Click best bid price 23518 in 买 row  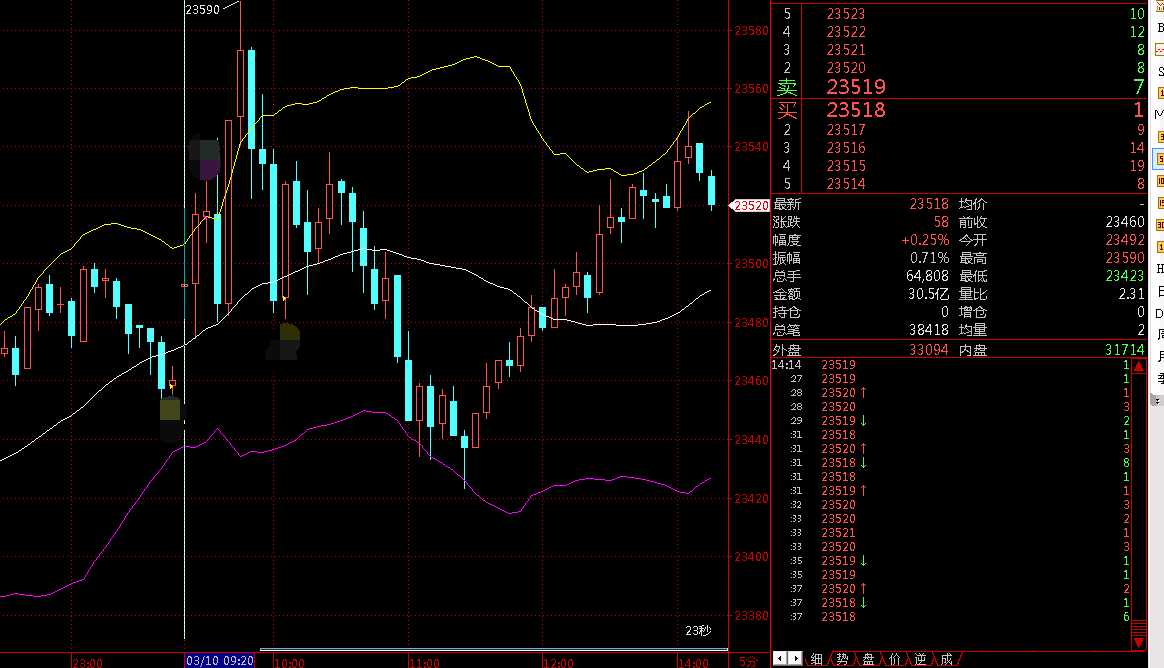tap(855, 110)
